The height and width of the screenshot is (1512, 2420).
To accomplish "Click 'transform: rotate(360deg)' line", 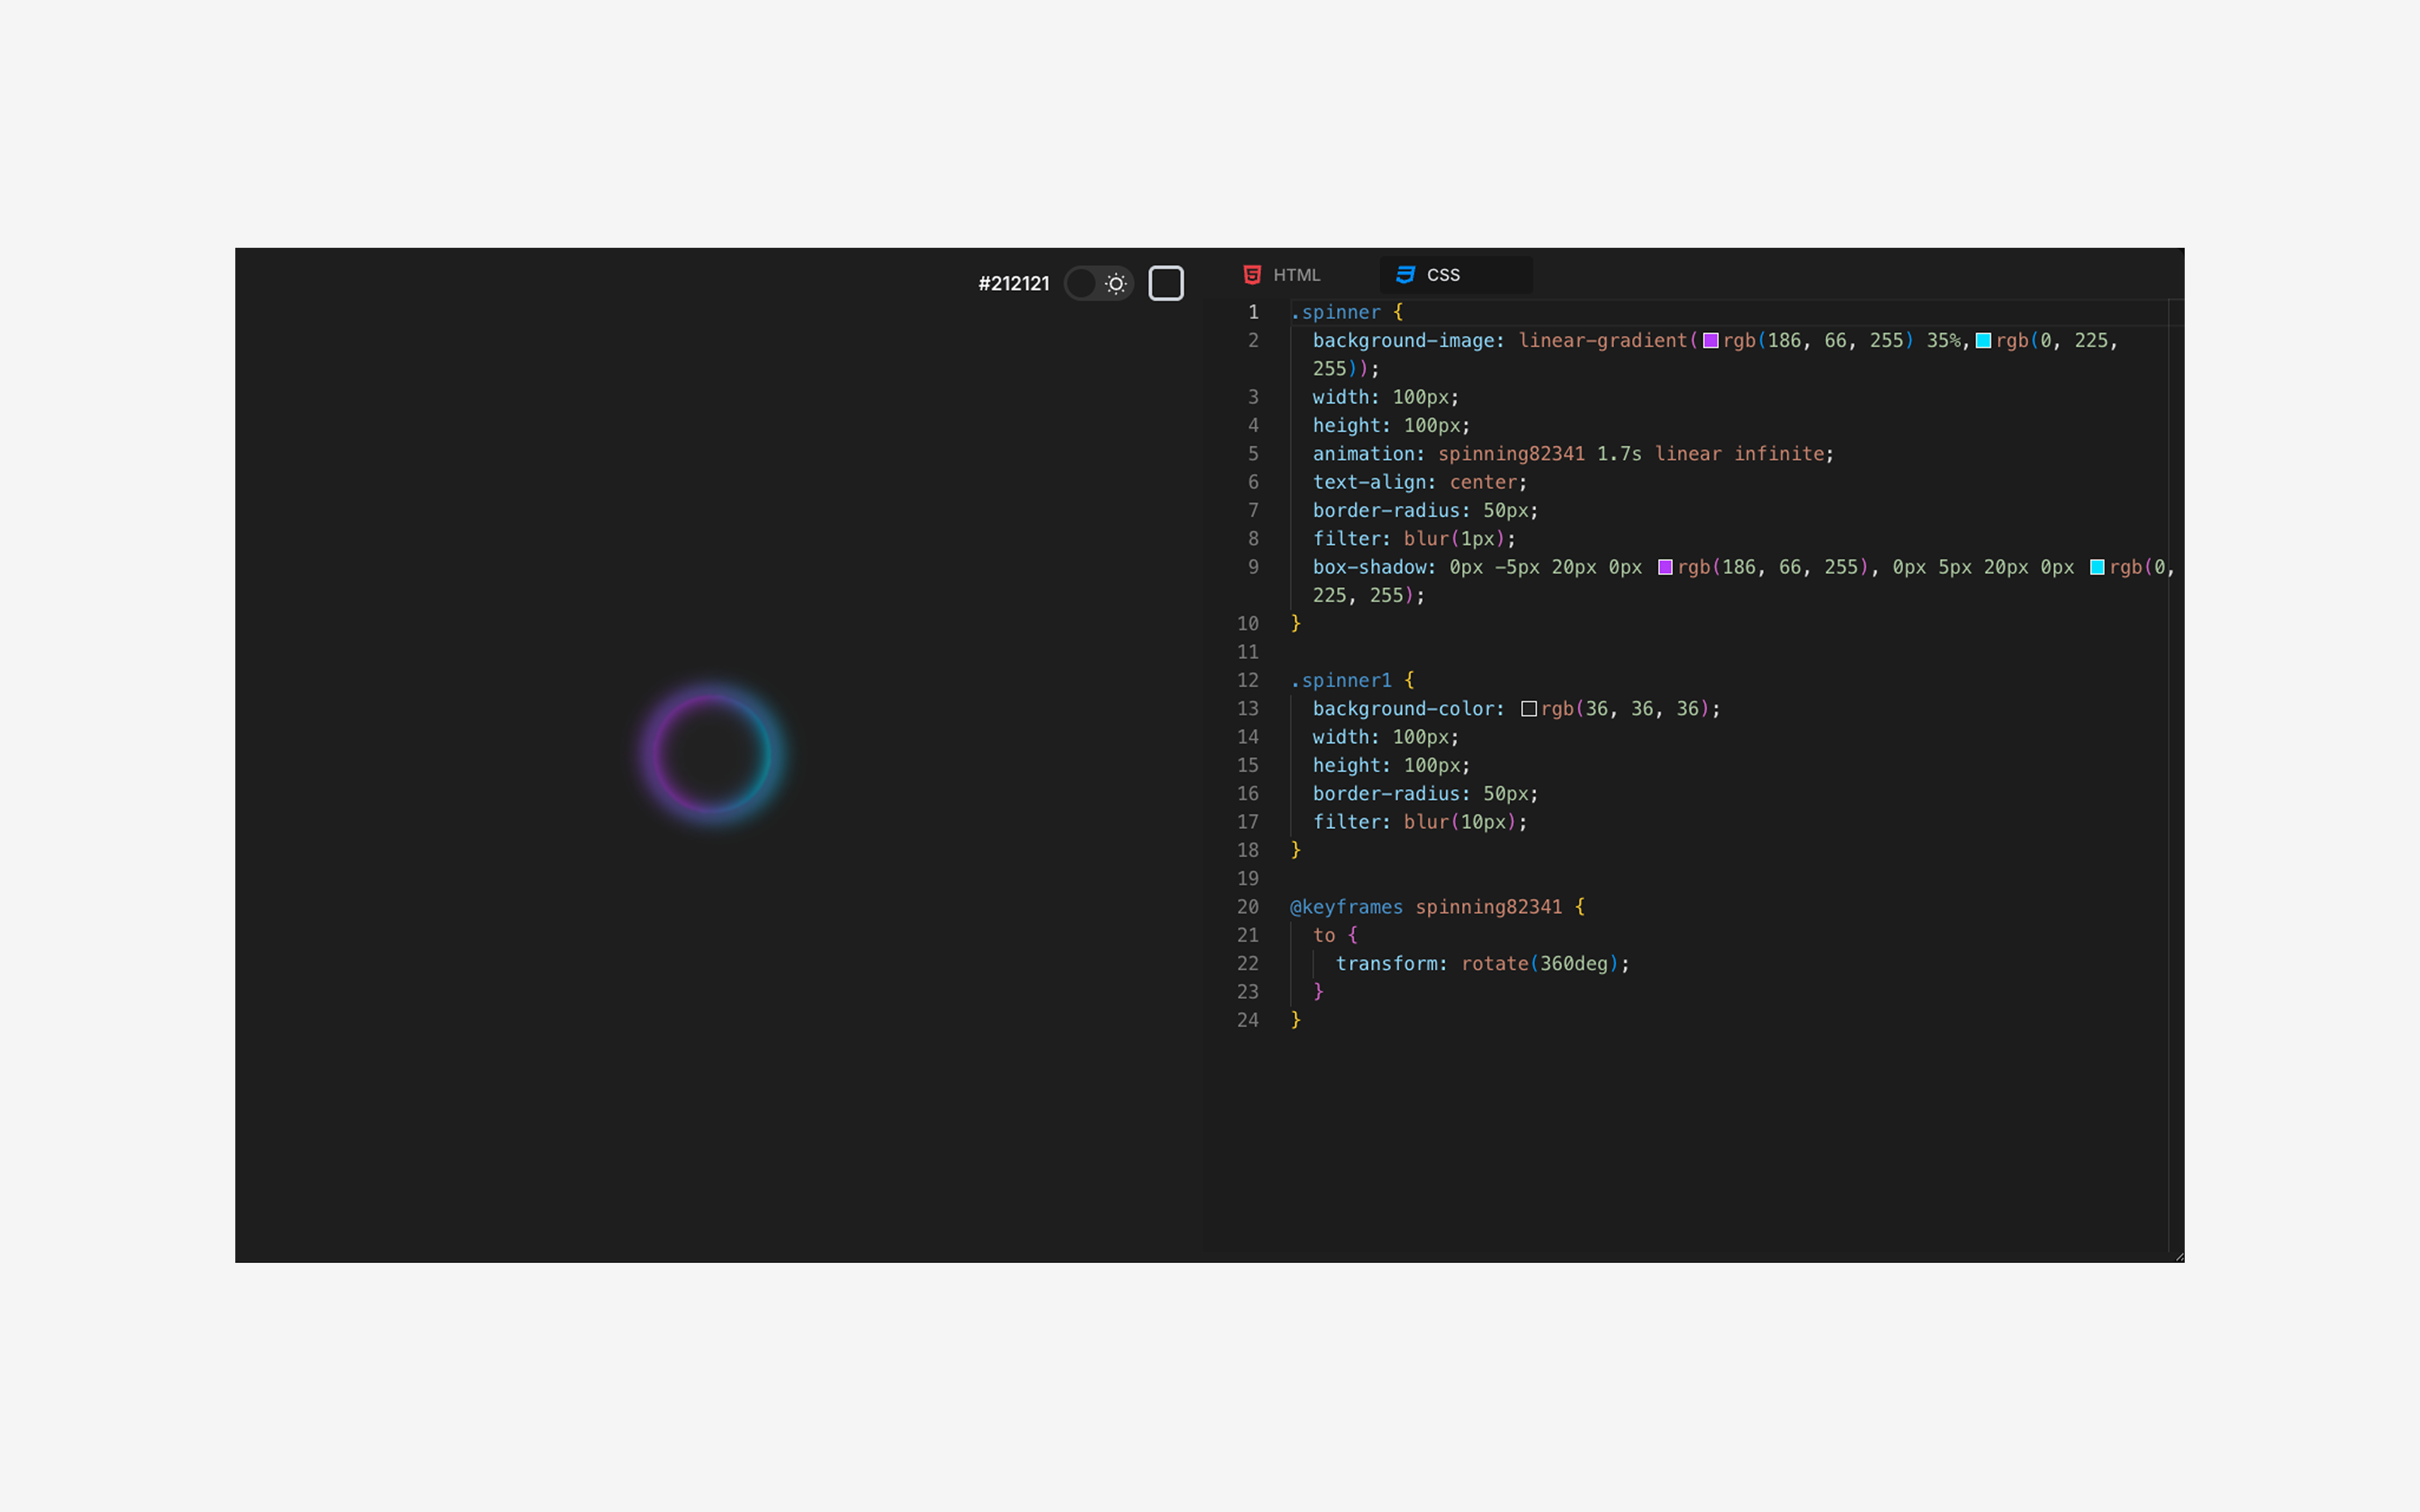I will click(1483, 964).
